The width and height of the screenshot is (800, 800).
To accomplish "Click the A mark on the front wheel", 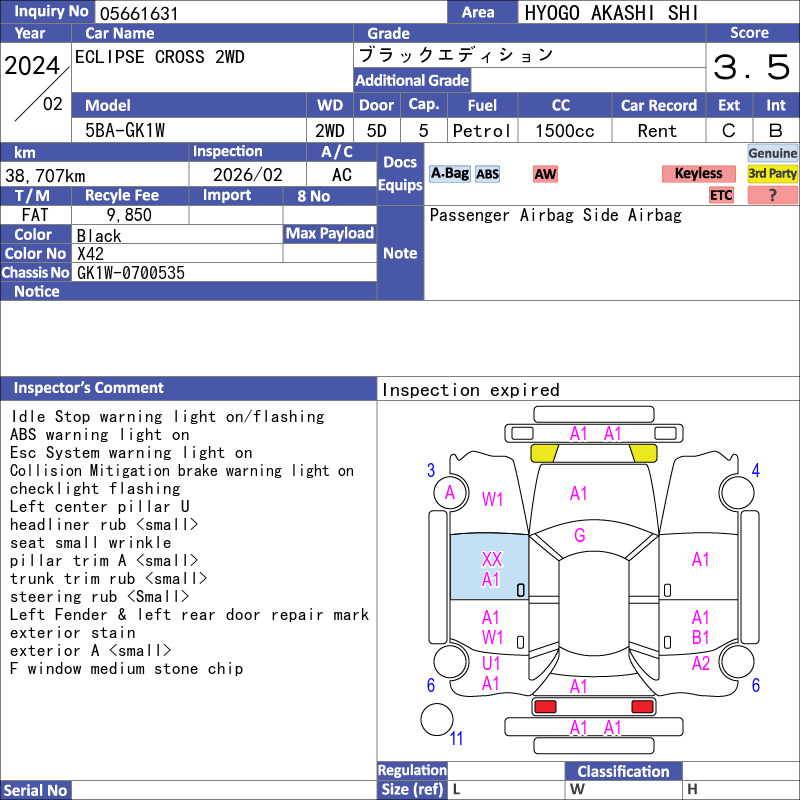I will tap(449, 493).
